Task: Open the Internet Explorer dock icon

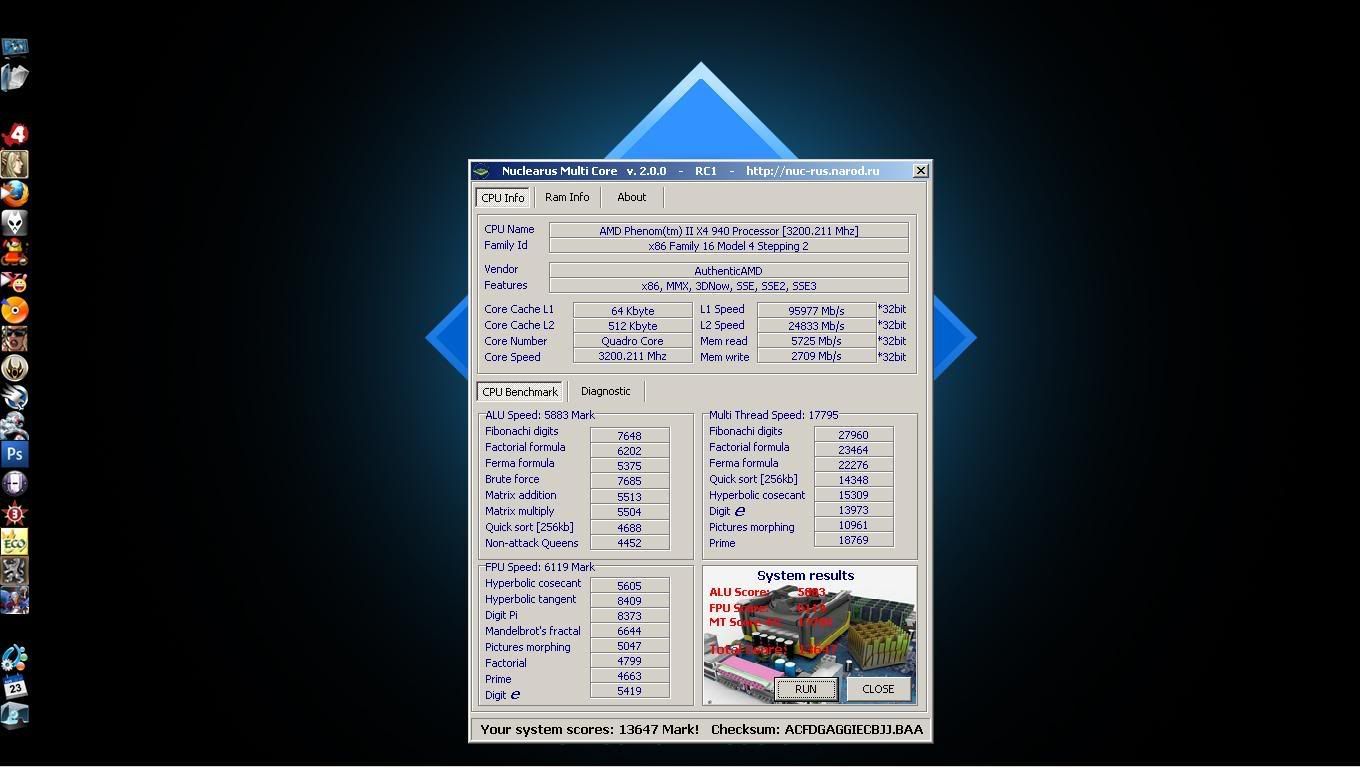Action: click(15, 716)
